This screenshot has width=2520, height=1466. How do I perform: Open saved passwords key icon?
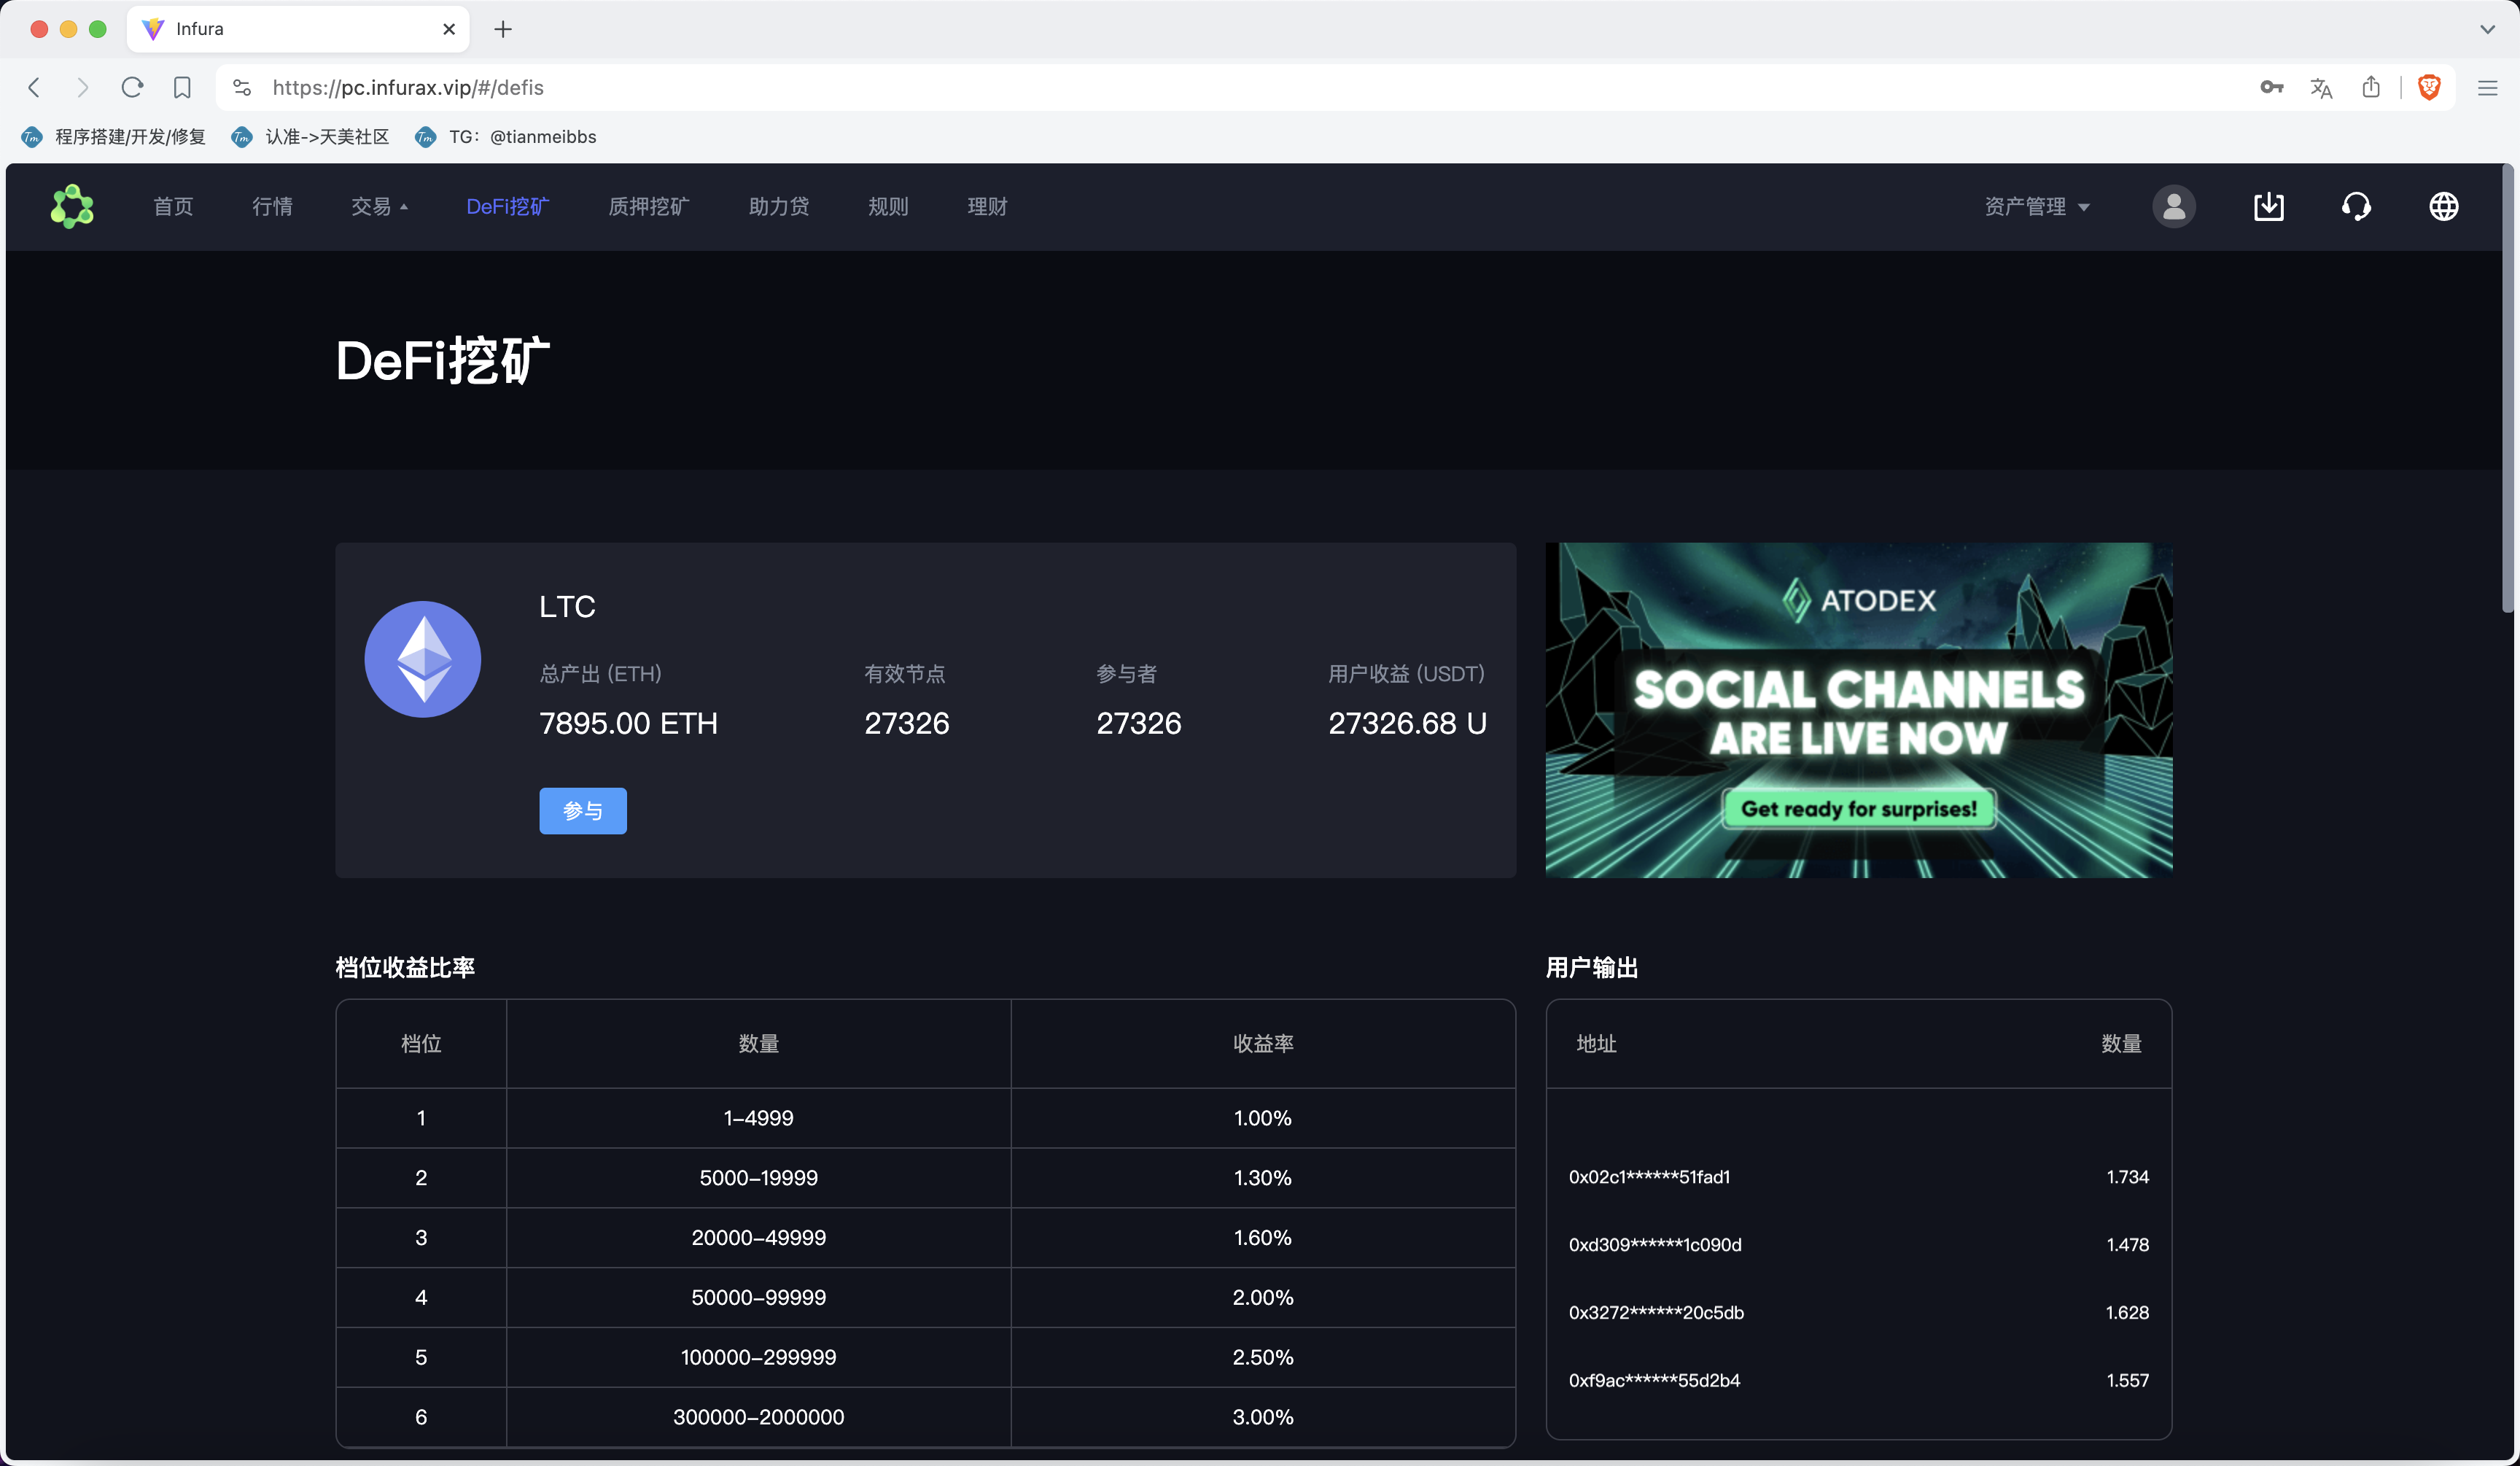point(2271,87)
